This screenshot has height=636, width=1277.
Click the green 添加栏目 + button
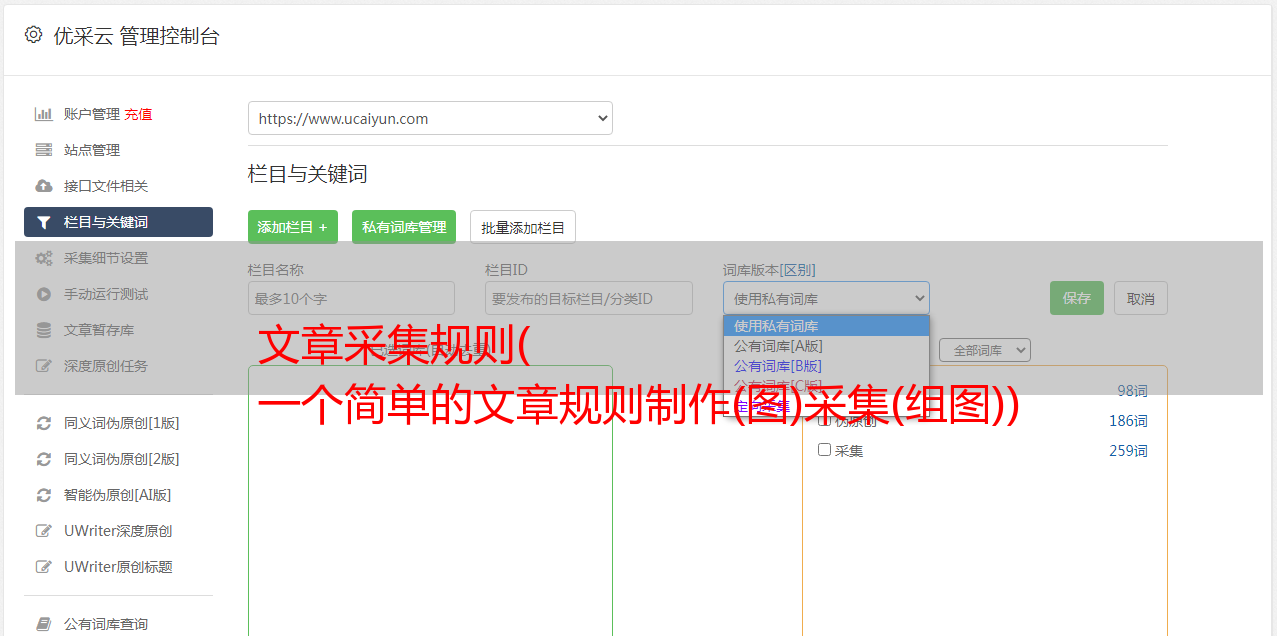(293, 227)
